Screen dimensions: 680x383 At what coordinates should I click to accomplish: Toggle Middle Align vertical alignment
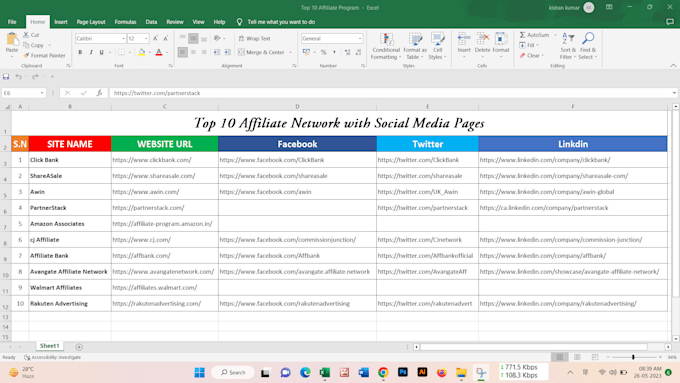point(193,39)
